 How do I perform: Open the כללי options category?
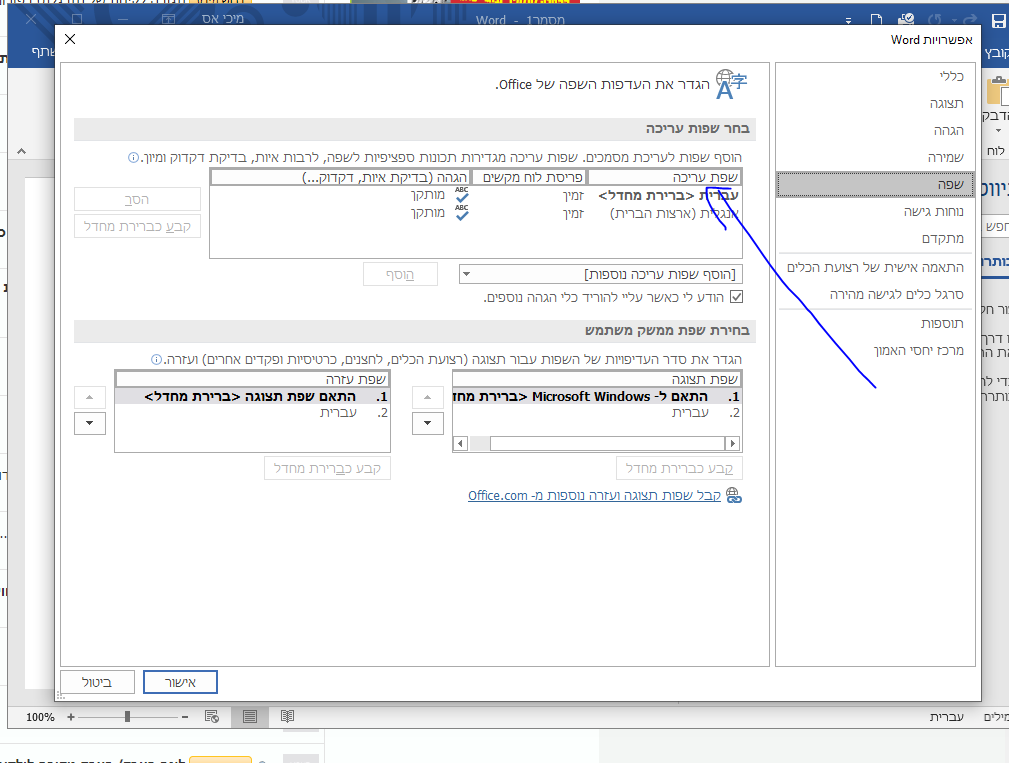point(875,77)
